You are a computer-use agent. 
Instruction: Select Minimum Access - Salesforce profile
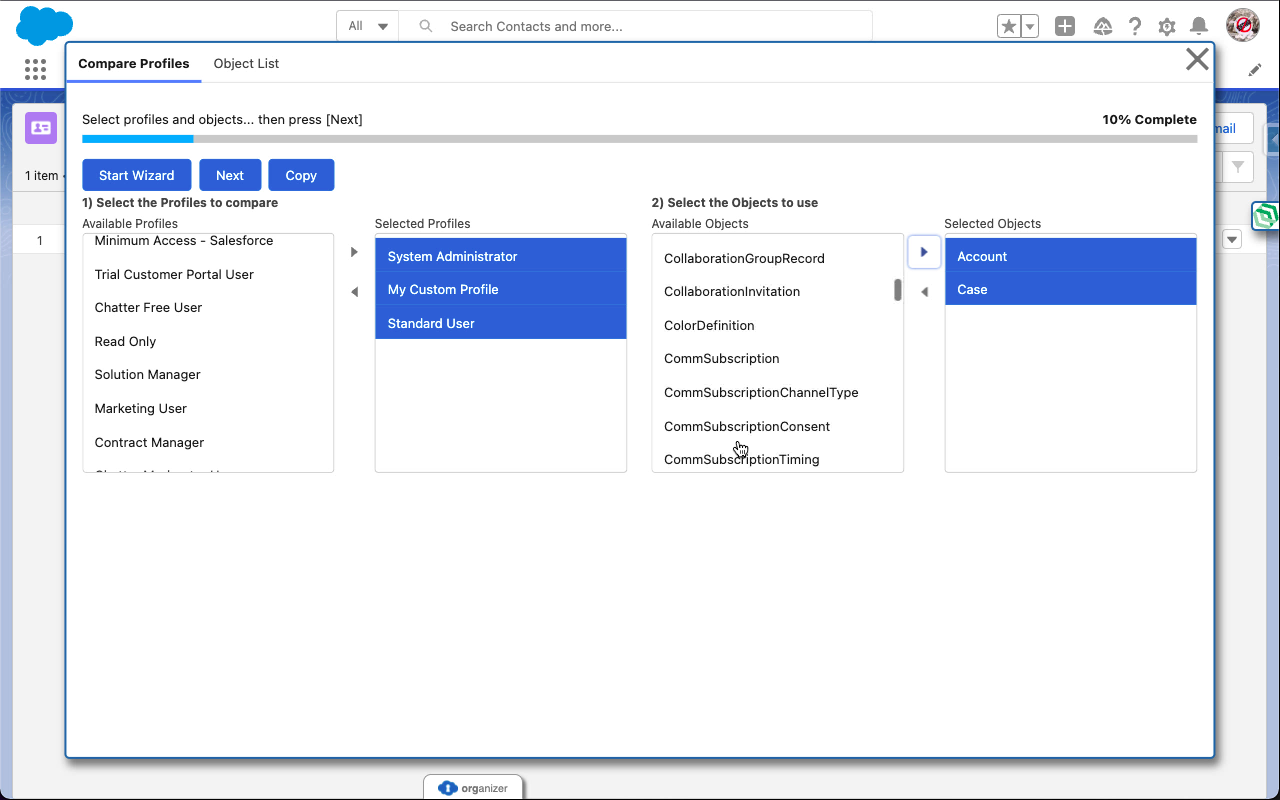coord(208,241)
